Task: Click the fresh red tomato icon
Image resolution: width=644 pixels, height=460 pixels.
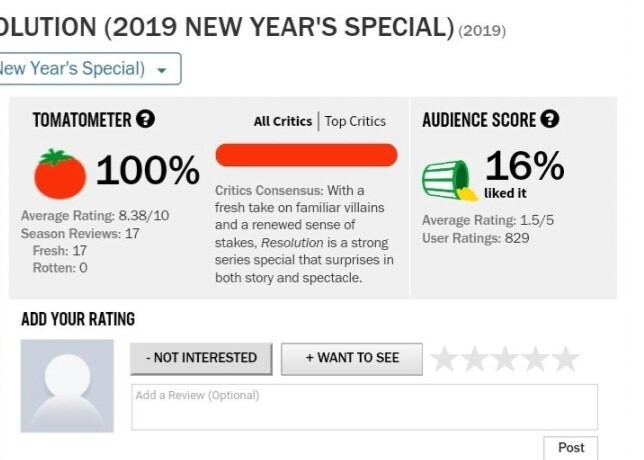Action: [x=60, y=174]
